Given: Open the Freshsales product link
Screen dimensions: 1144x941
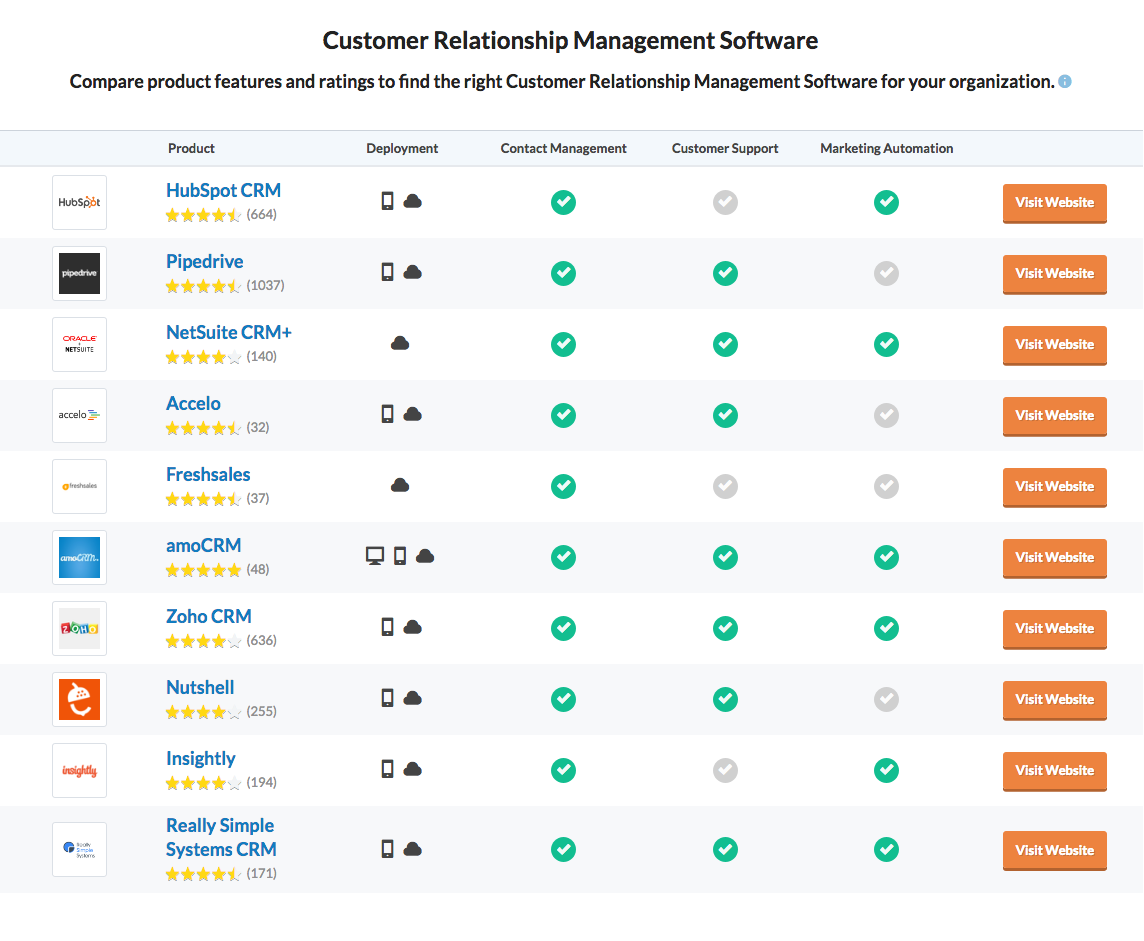Looking at the screenshot, I should (x=208, y=474).
